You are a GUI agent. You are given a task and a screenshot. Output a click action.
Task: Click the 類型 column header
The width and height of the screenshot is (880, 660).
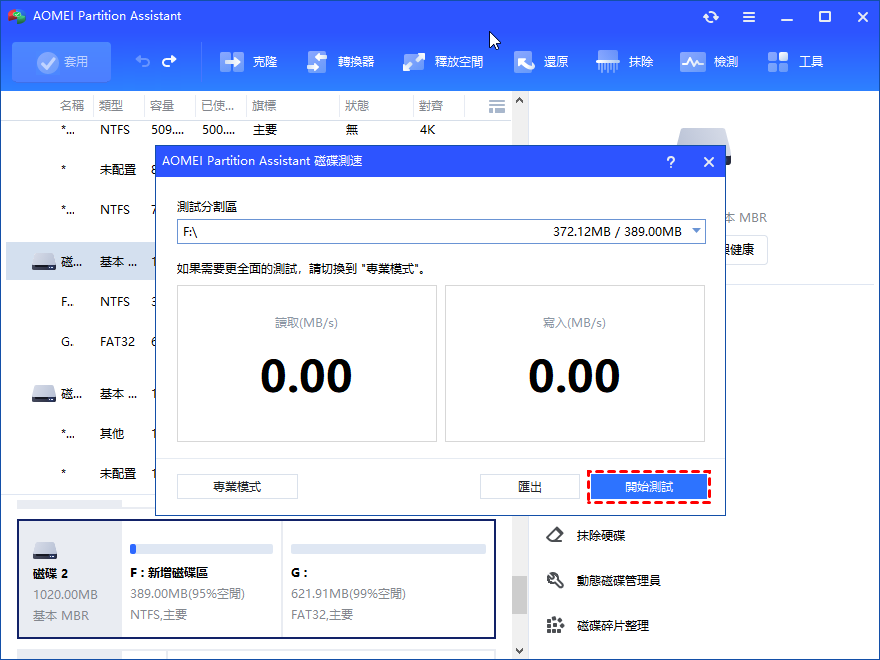[111, 106]
